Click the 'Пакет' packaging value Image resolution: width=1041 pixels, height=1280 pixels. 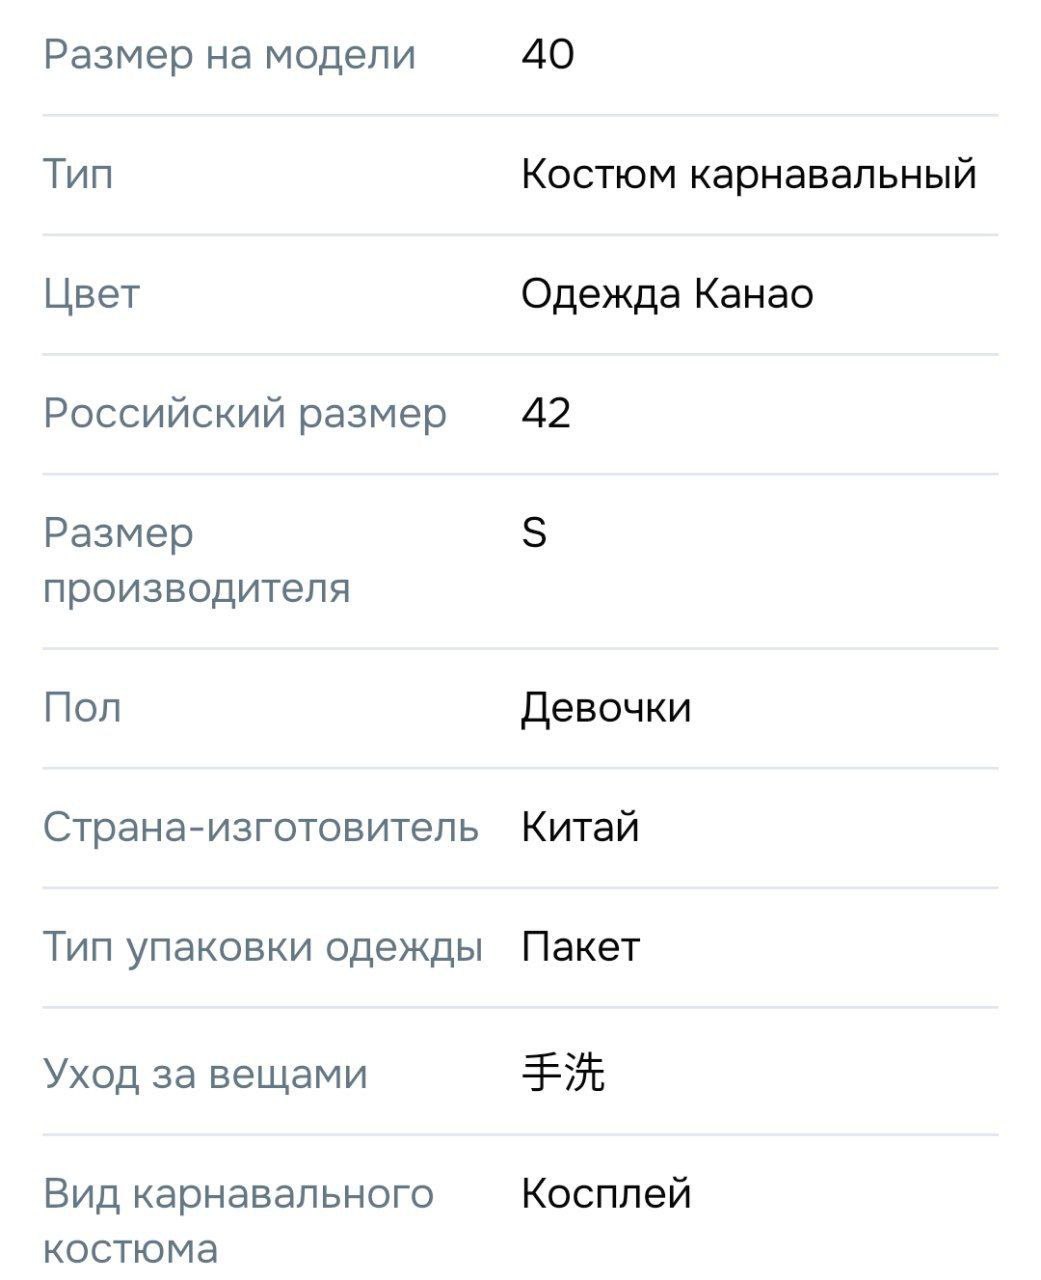[580, 947]
